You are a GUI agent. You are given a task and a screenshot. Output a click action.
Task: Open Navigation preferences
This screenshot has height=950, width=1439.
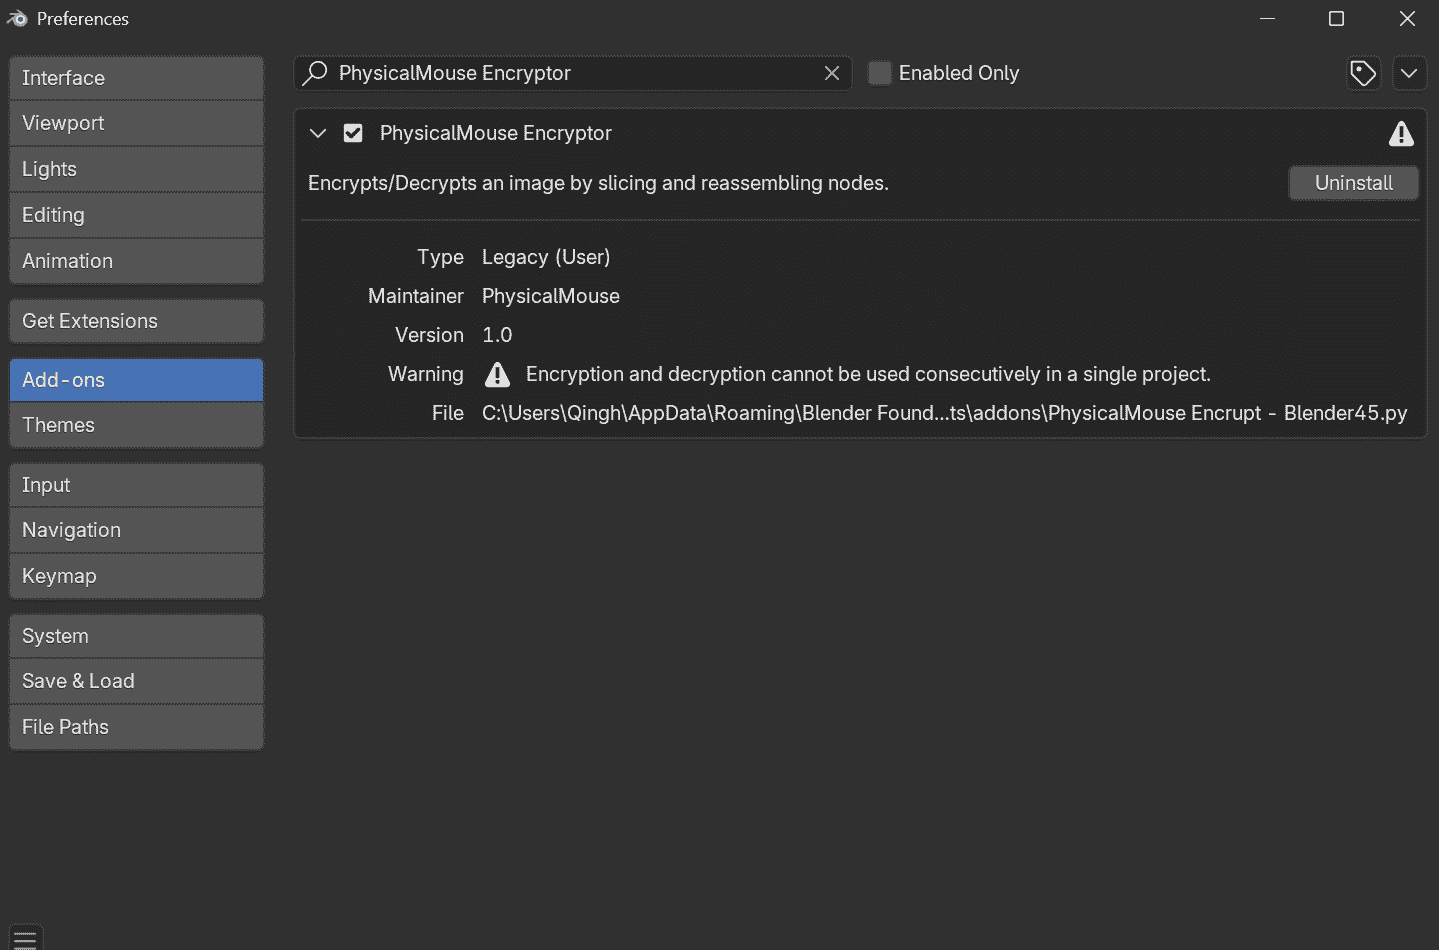point(136,530)
